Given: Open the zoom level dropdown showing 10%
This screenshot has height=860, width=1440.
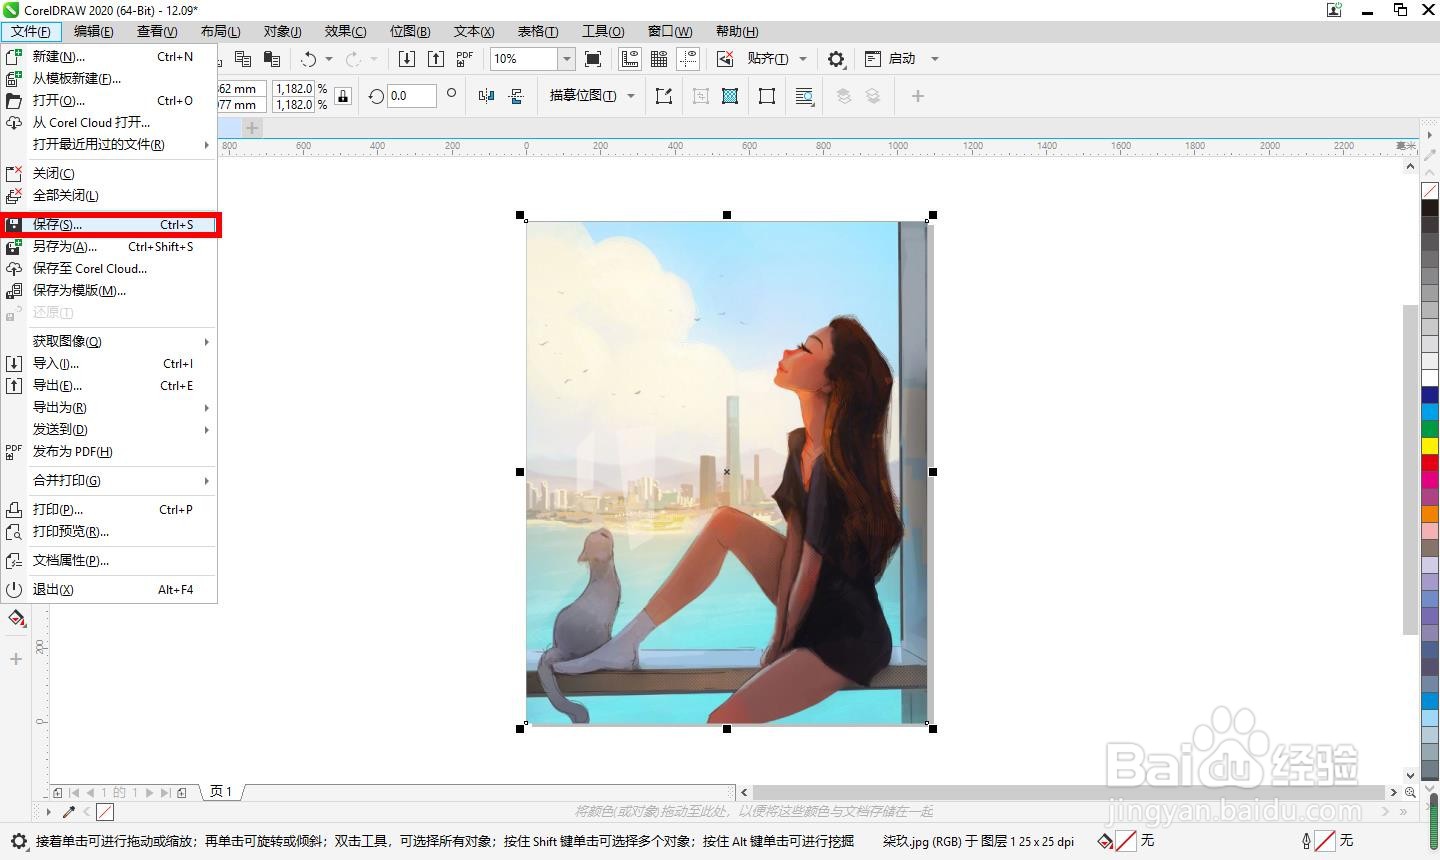Looking at the screenshot, I should coord(566,59).
